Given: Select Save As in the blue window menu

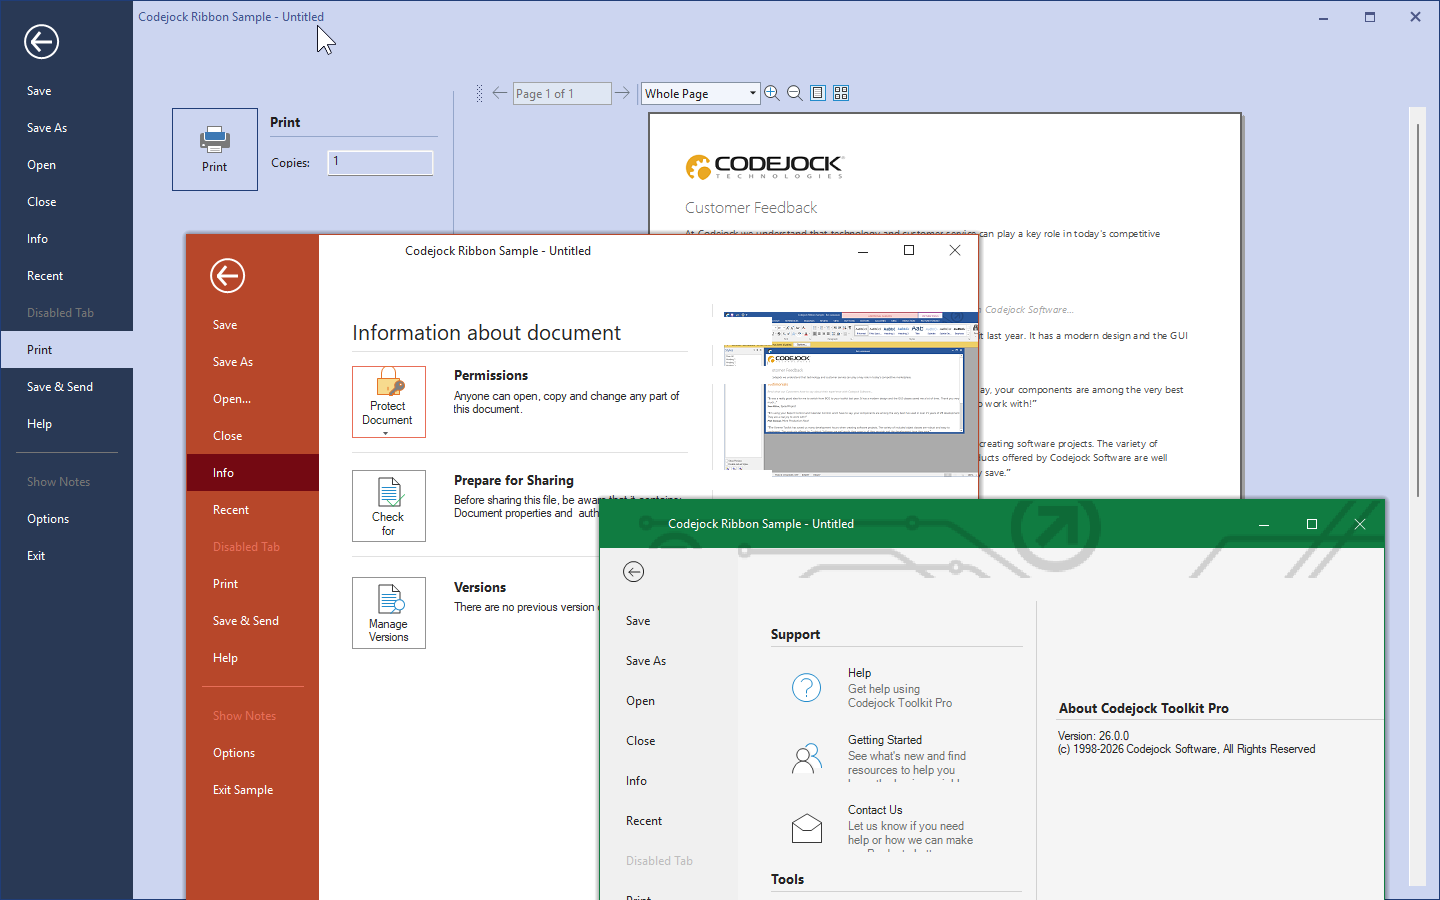Looking at the screenshot, I should tap(66, 128).
